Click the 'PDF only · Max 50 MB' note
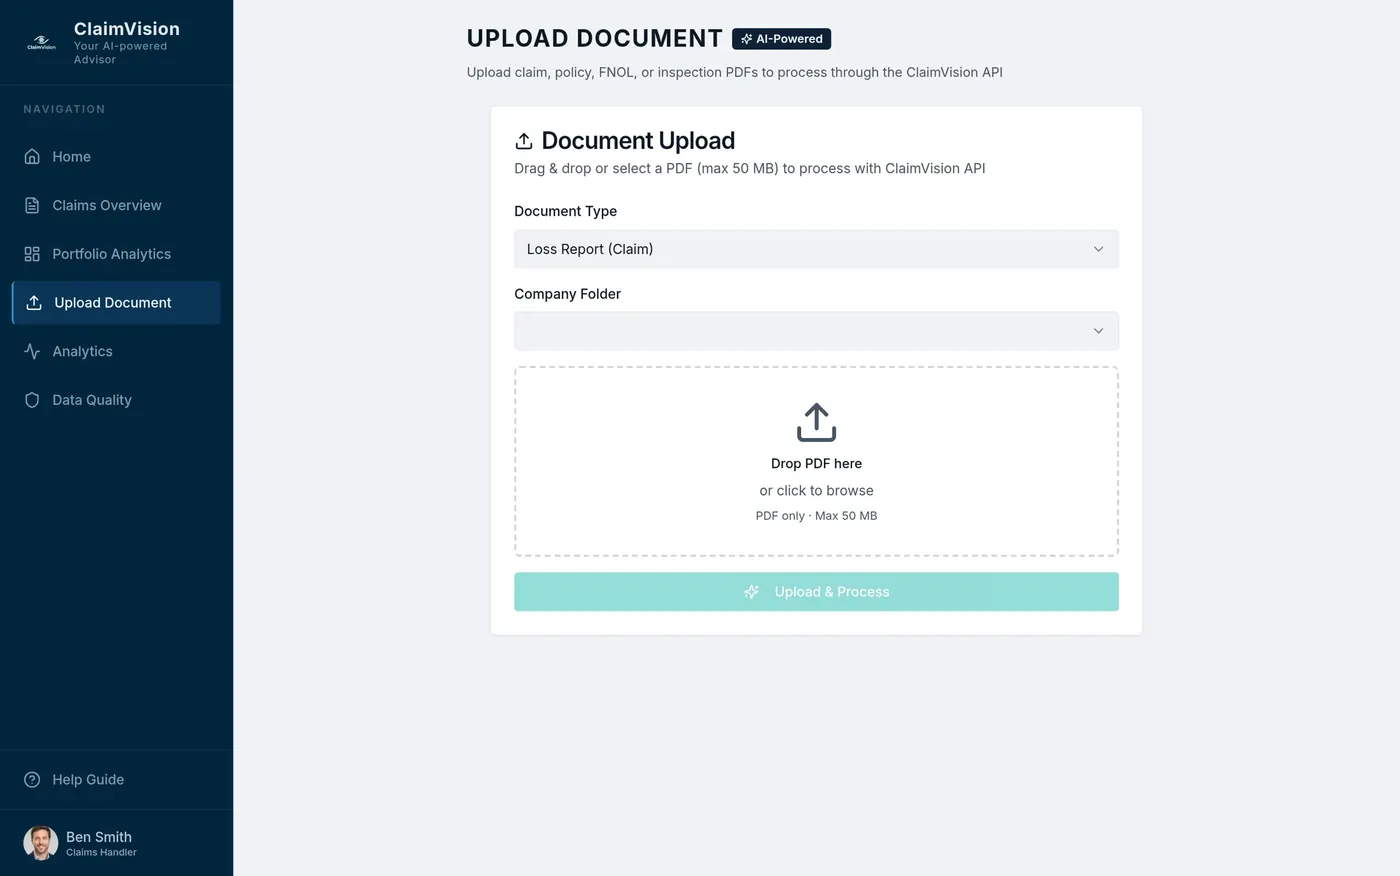 (x=816, y=516)
